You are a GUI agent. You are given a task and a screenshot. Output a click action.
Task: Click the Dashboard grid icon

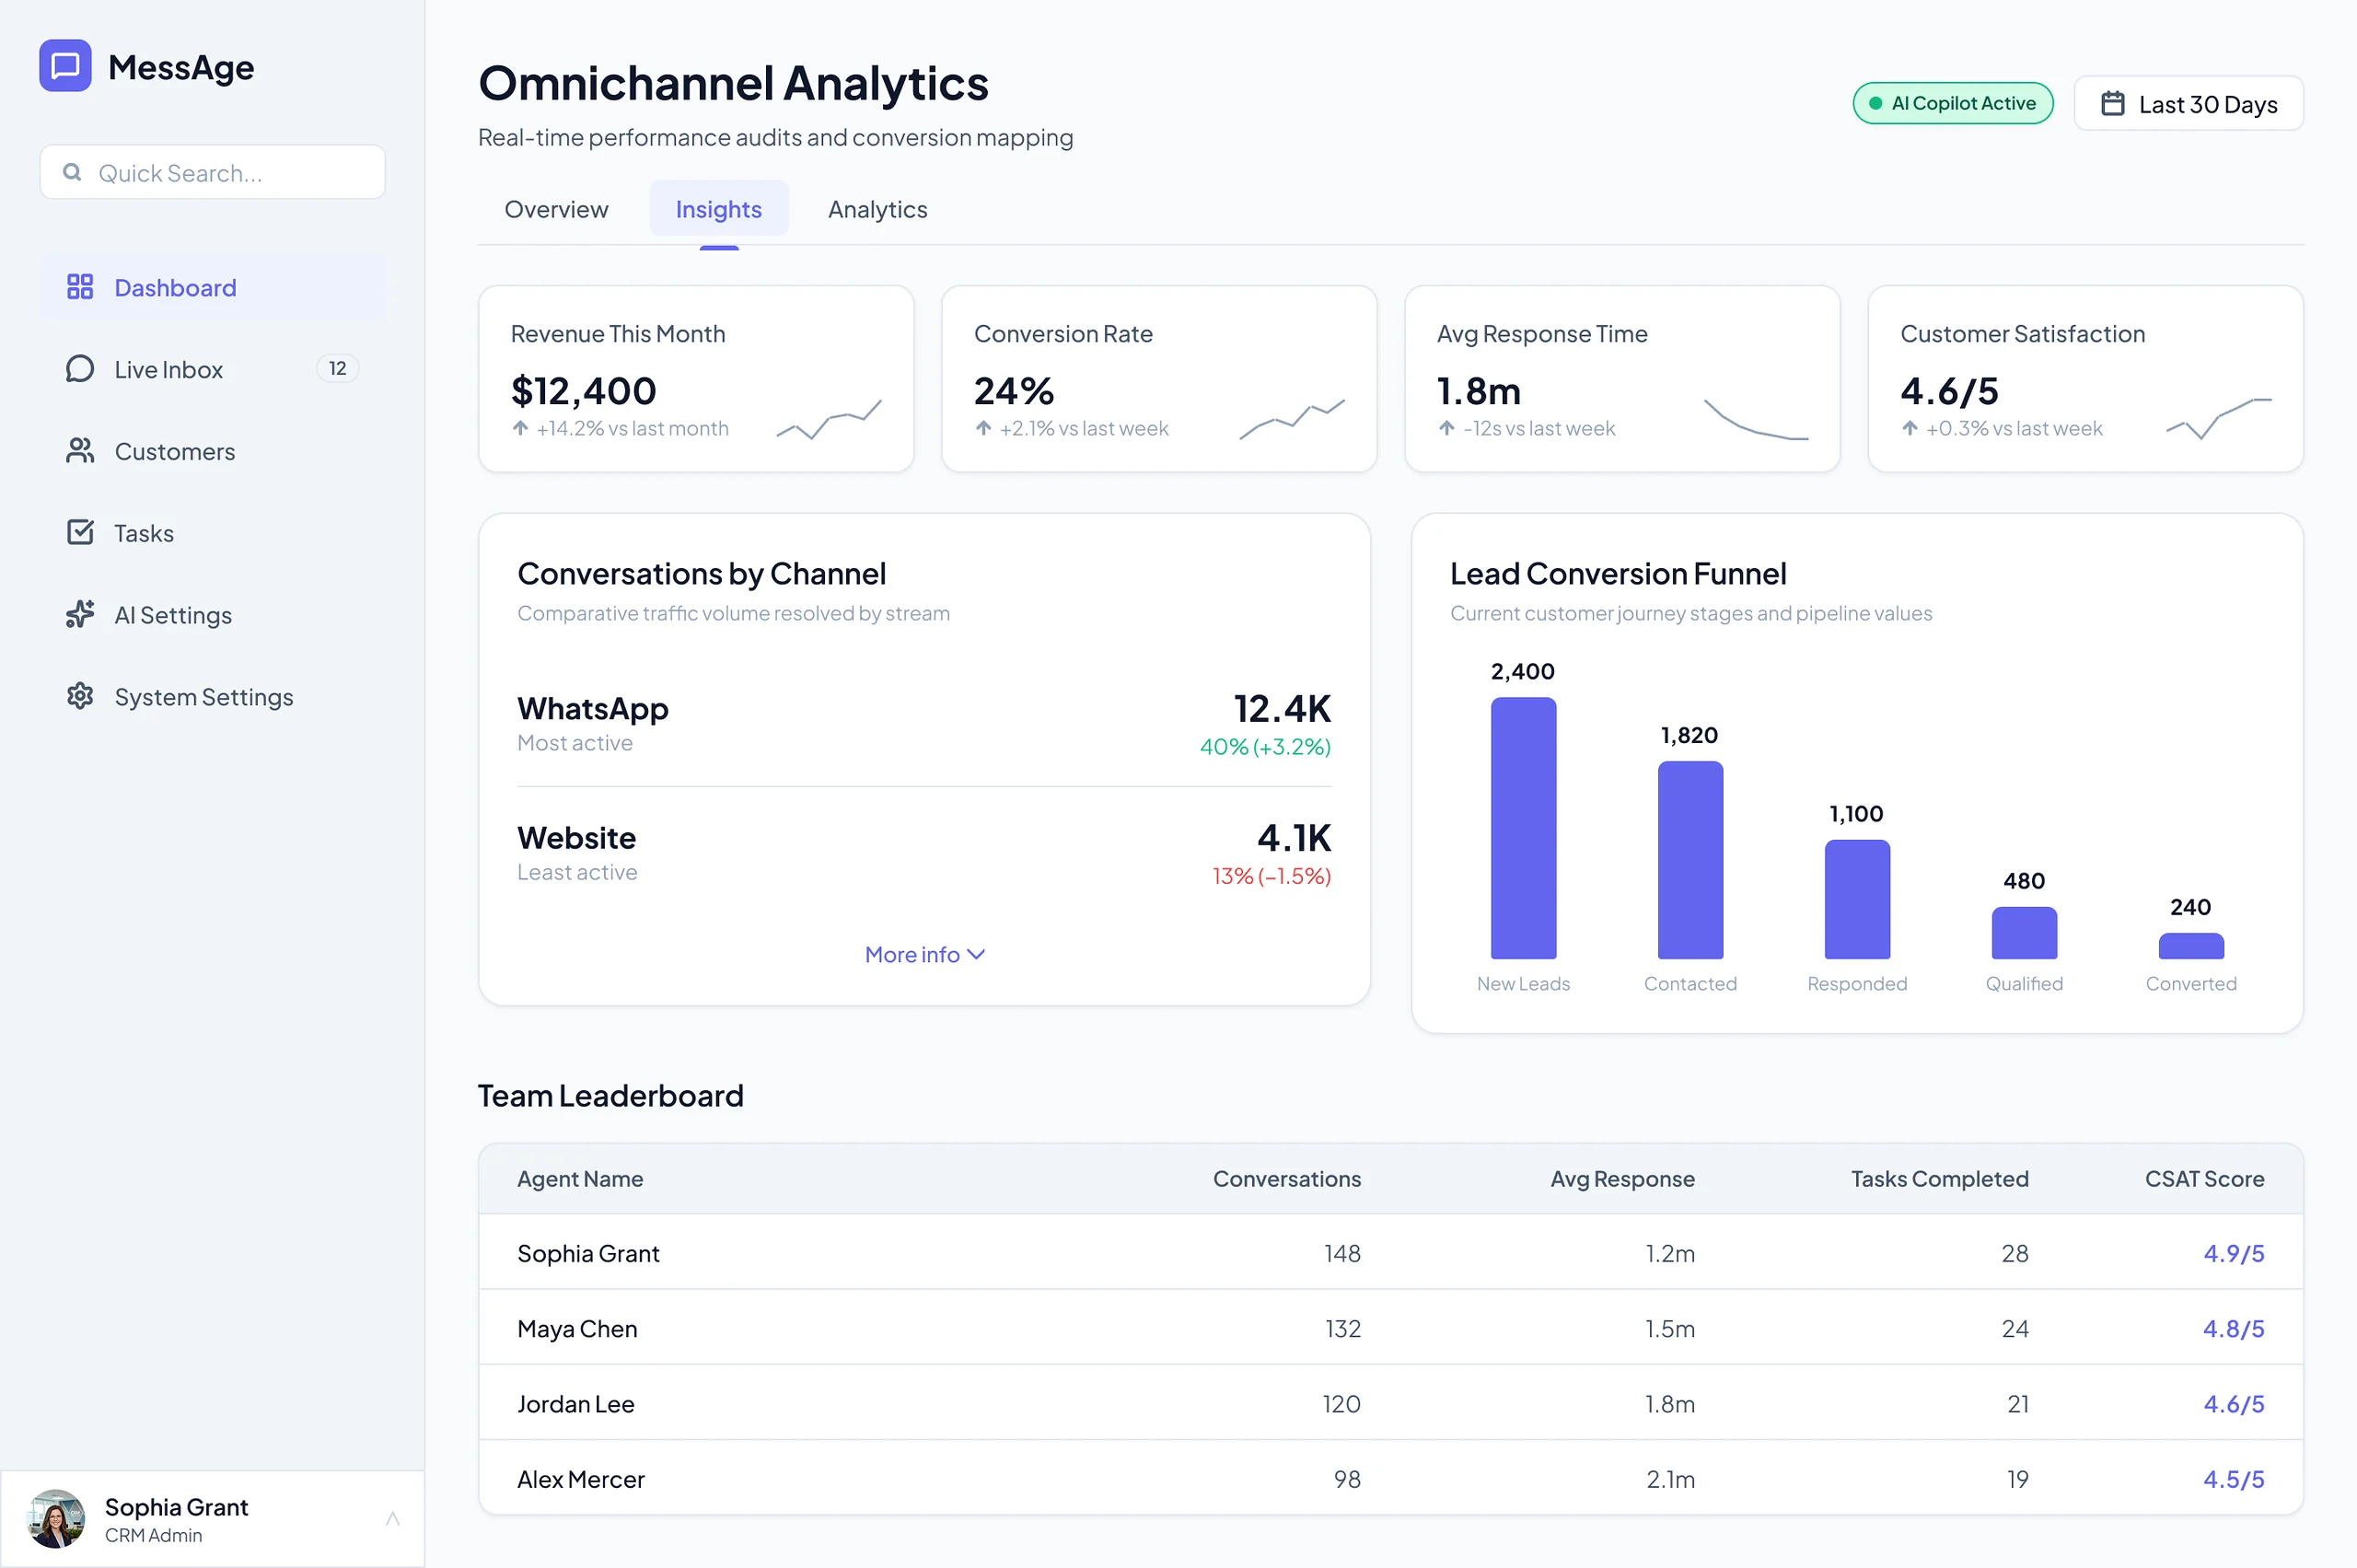[x=80, y=287]
